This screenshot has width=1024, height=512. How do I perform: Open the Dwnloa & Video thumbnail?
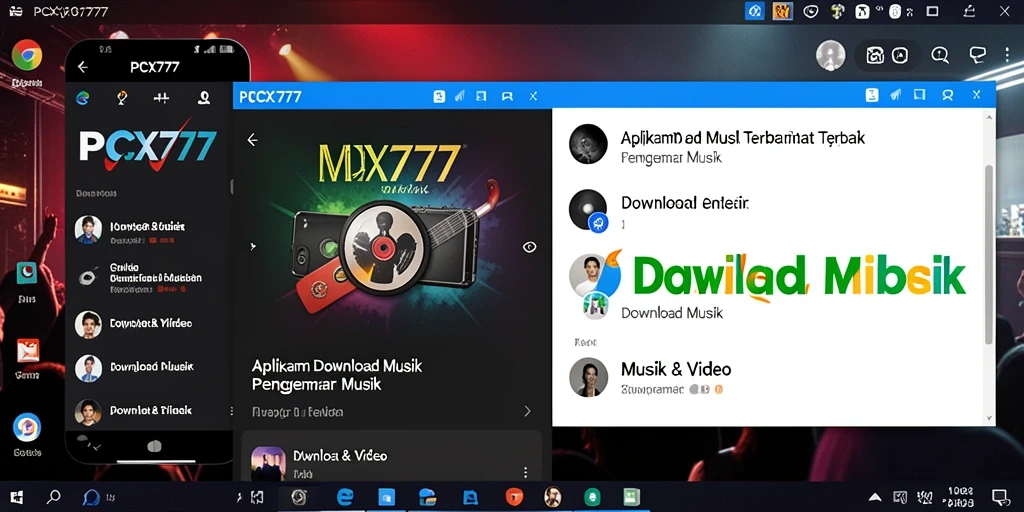(268, 463)
